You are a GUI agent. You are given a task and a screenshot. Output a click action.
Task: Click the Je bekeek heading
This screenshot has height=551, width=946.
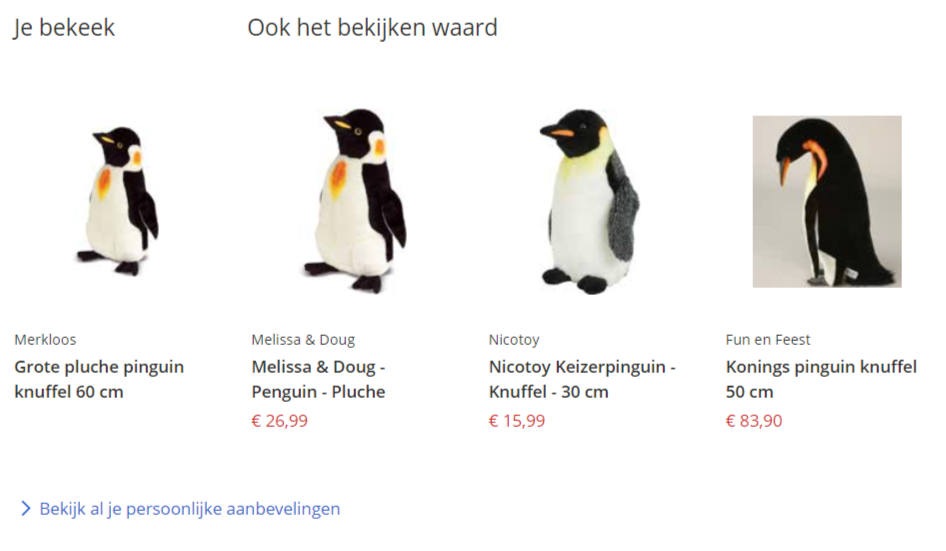point(64,28)
